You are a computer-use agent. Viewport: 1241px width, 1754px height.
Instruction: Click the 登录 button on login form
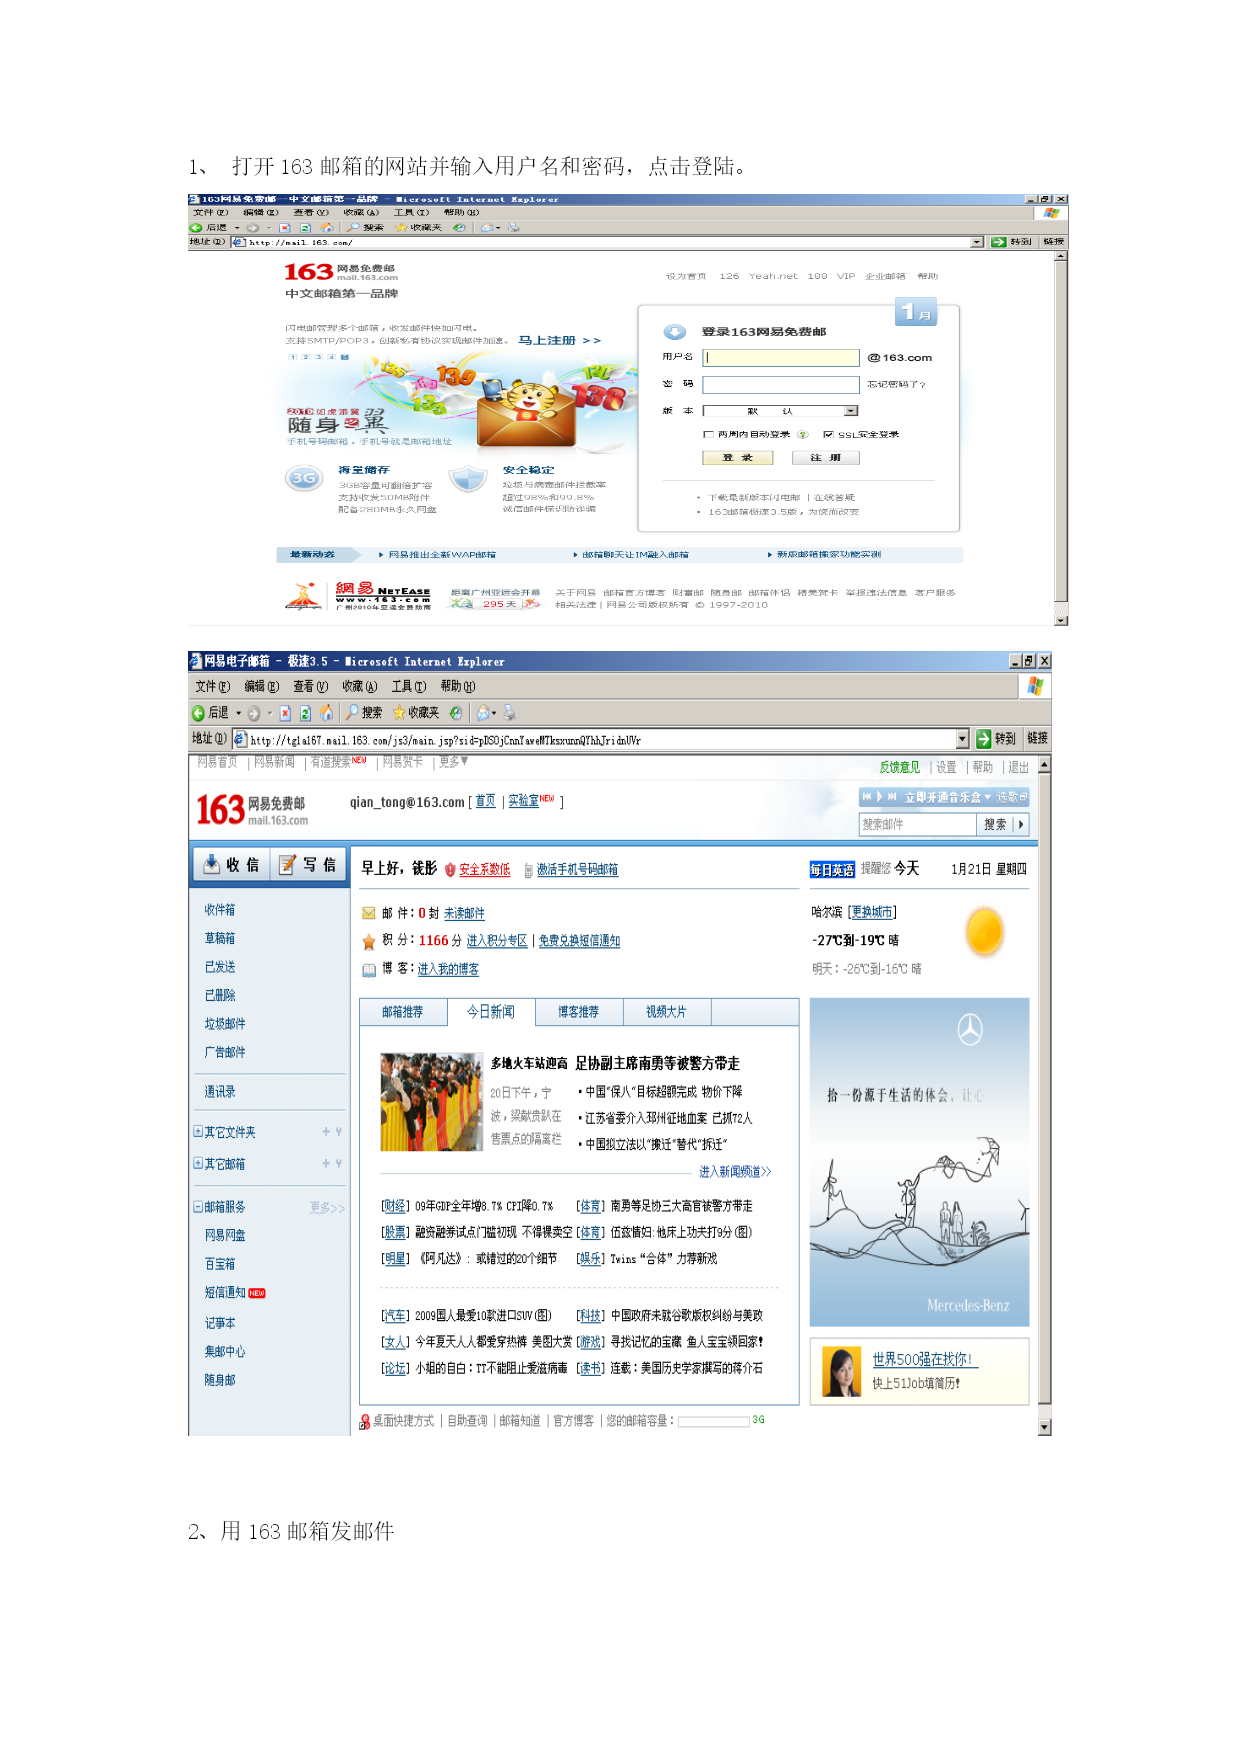click(740, 458)
